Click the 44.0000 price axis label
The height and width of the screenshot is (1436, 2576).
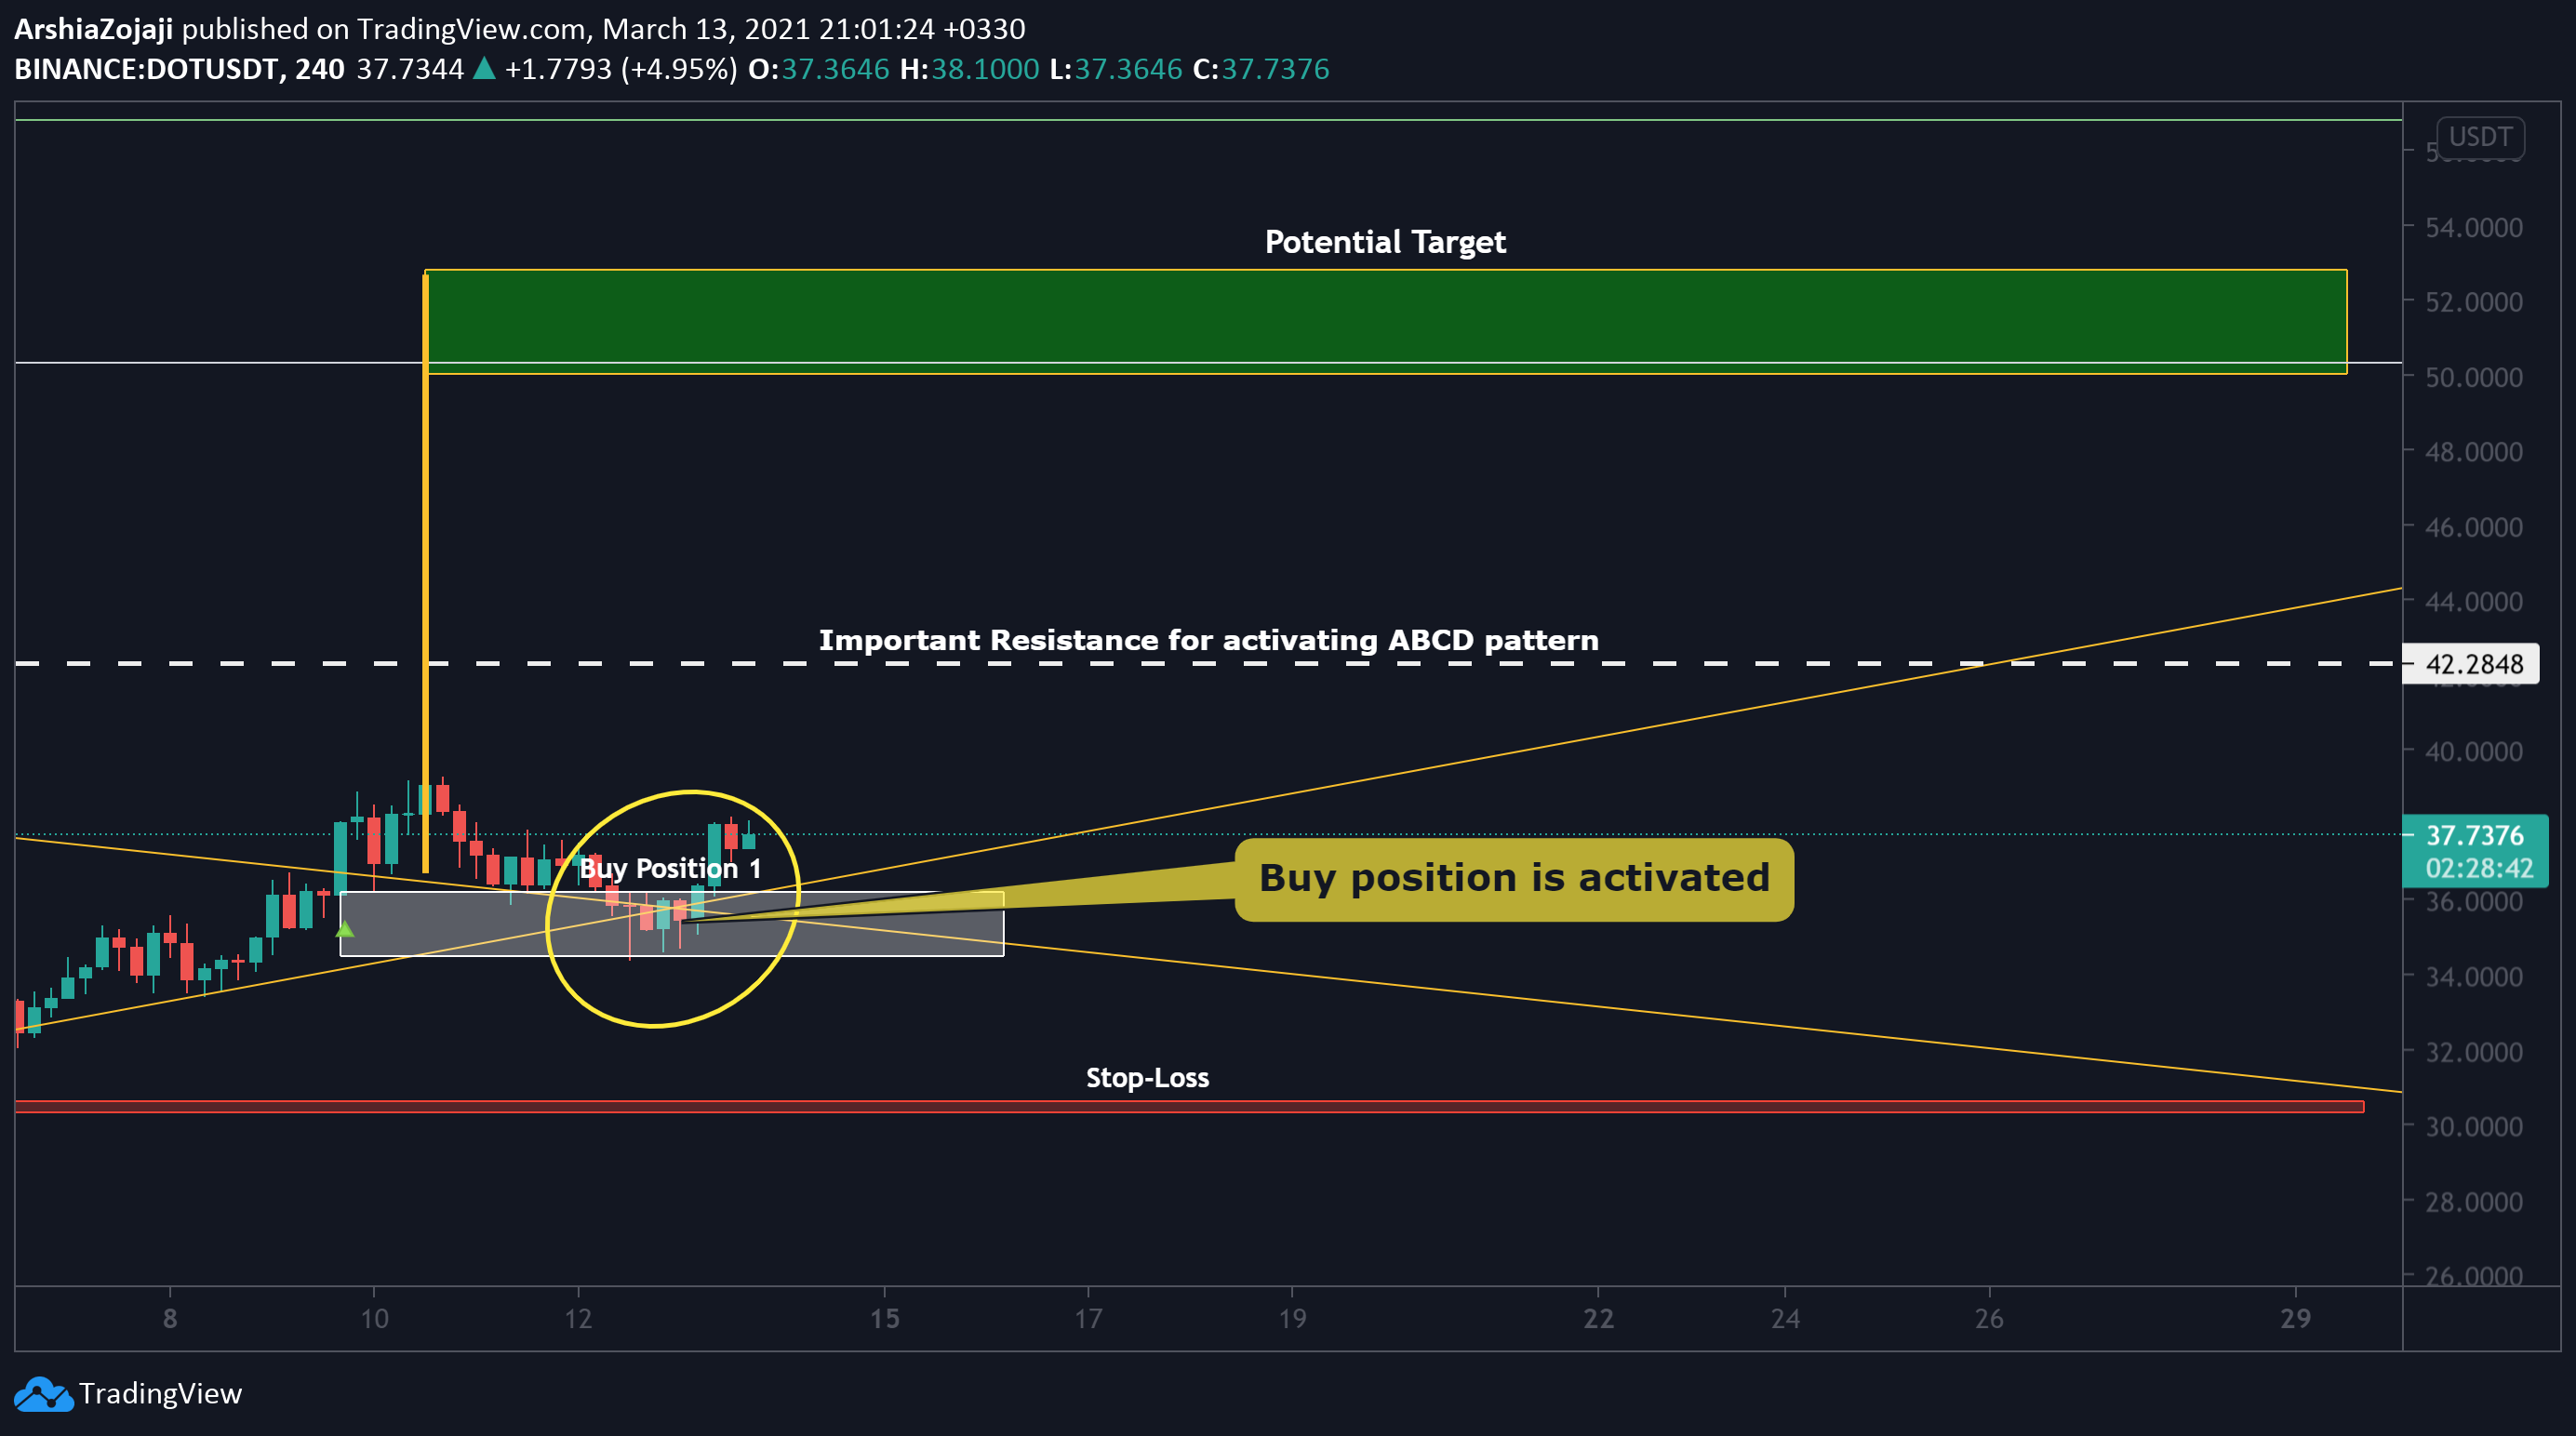[x=2474, y=602]
